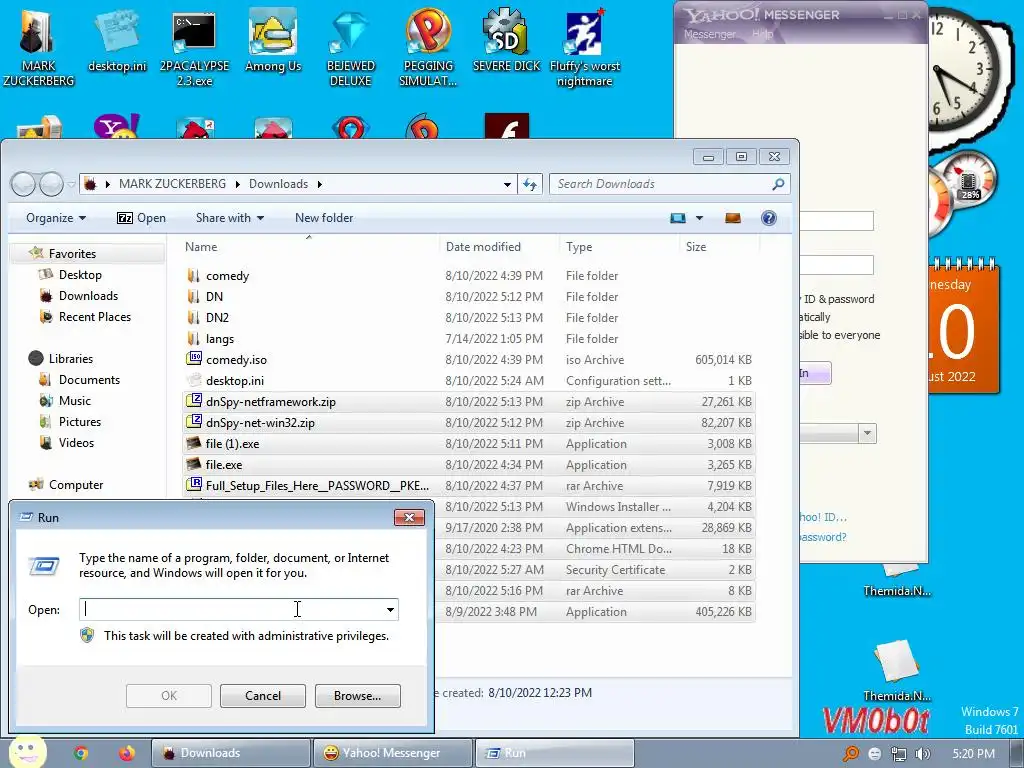Open the Yahoo Messenger status dropdown

[x=867, y=433]
